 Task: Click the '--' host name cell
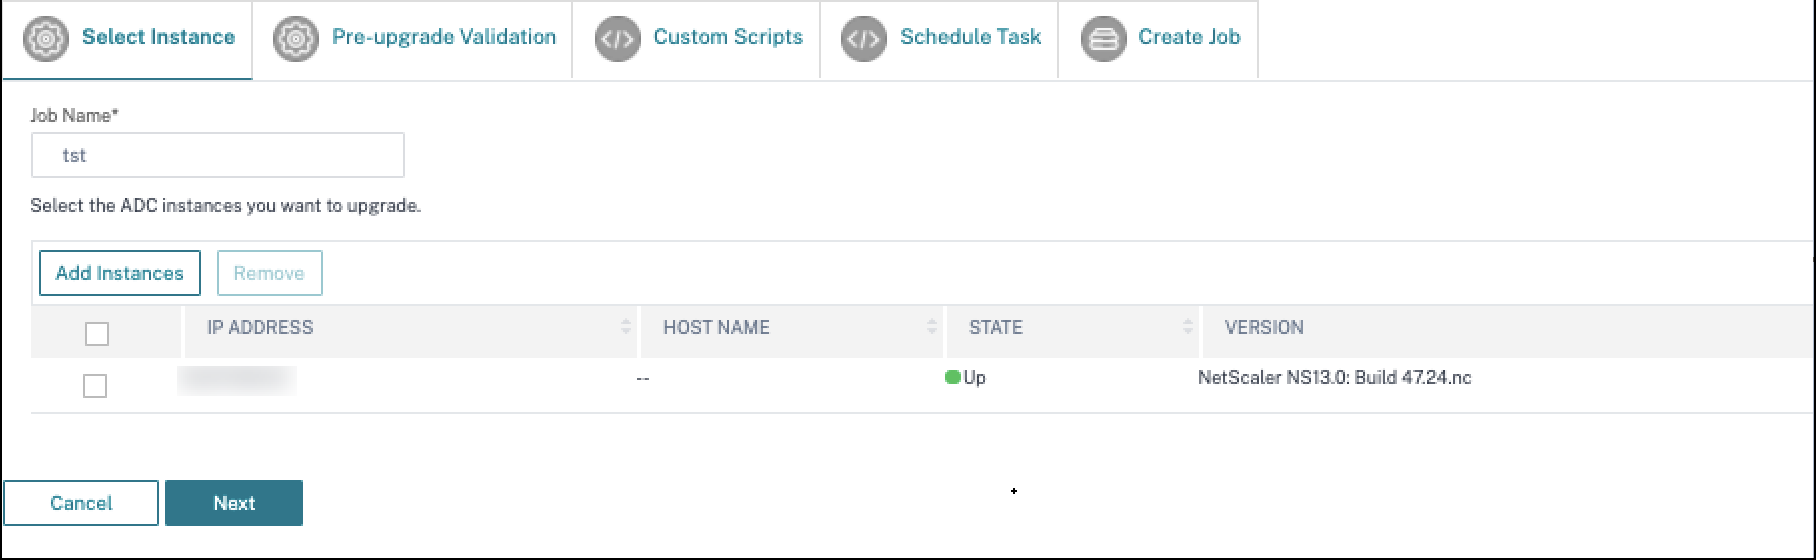(x=642, y=380)
